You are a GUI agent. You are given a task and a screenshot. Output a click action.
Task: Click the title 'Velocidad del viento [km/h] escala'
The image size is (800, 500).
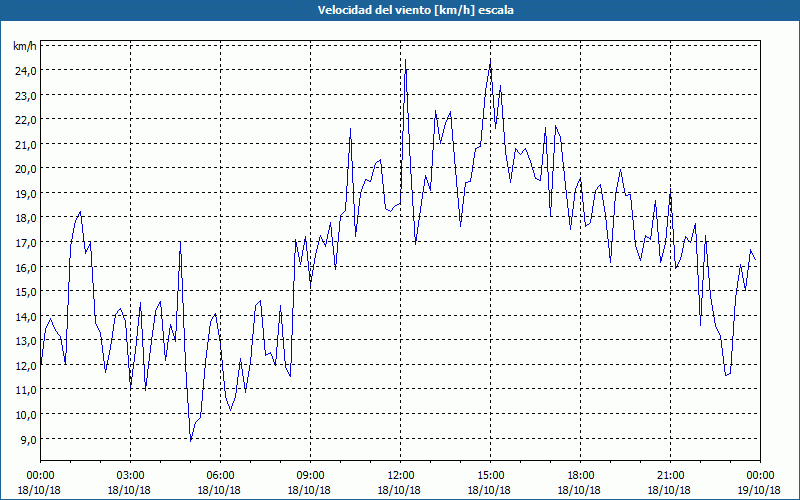pos(415,10)
